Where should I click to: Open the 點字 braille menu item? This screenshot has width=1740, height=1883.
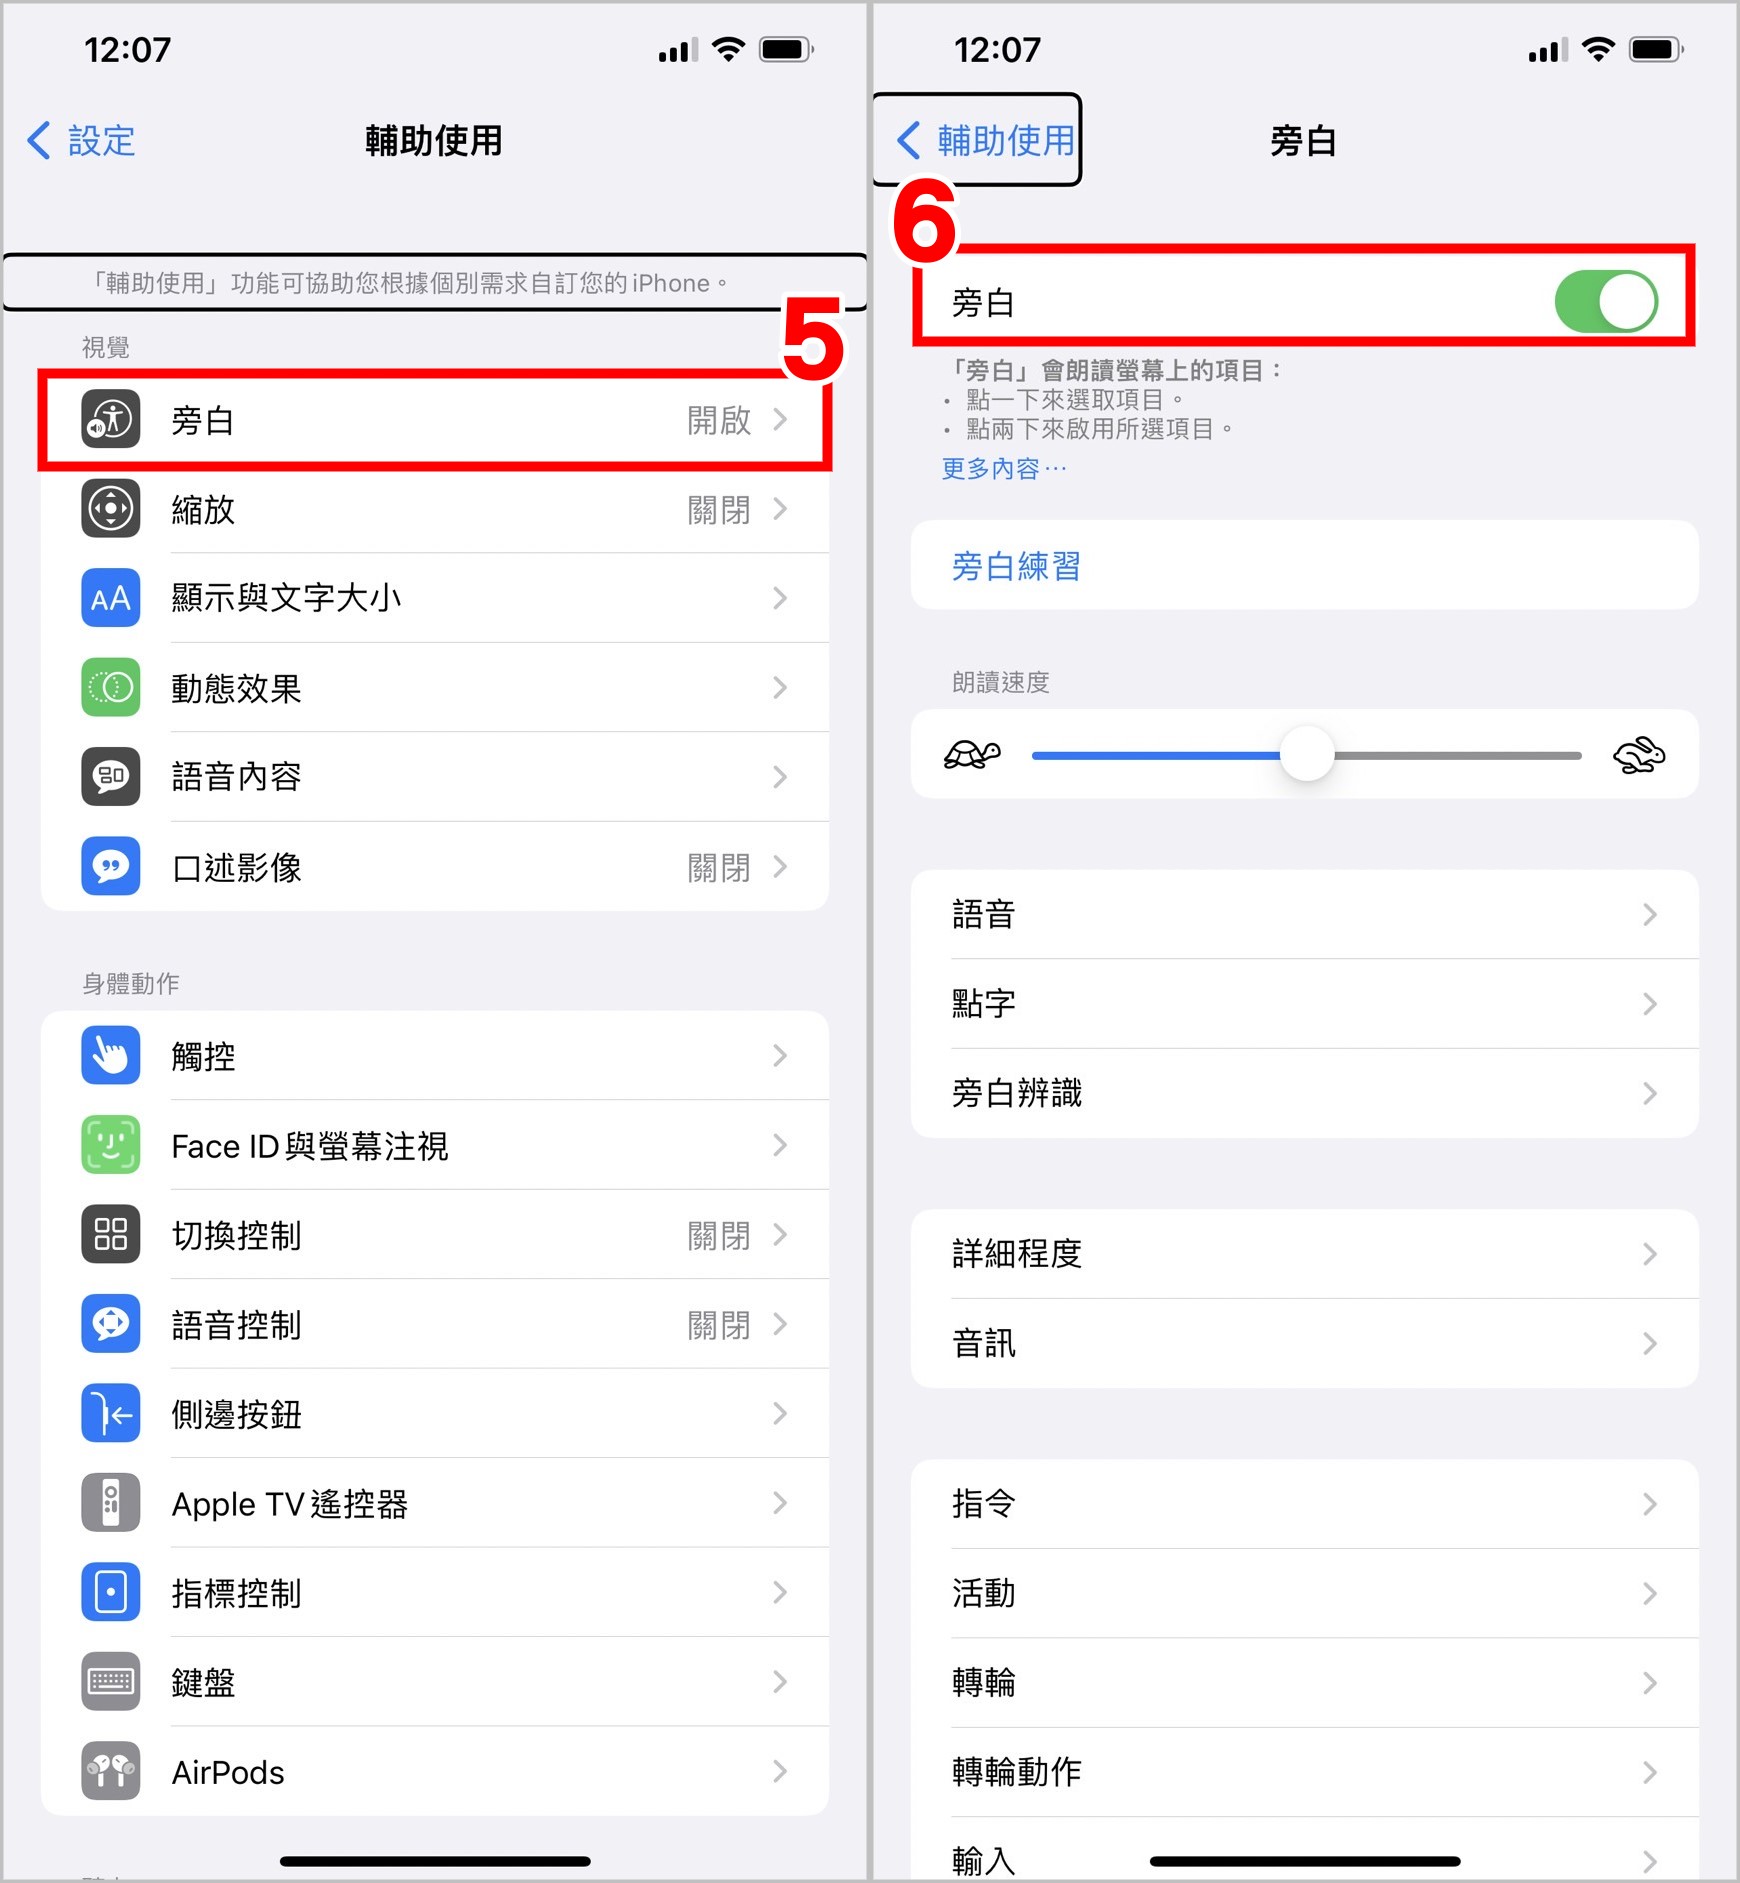[1305, 1004]
